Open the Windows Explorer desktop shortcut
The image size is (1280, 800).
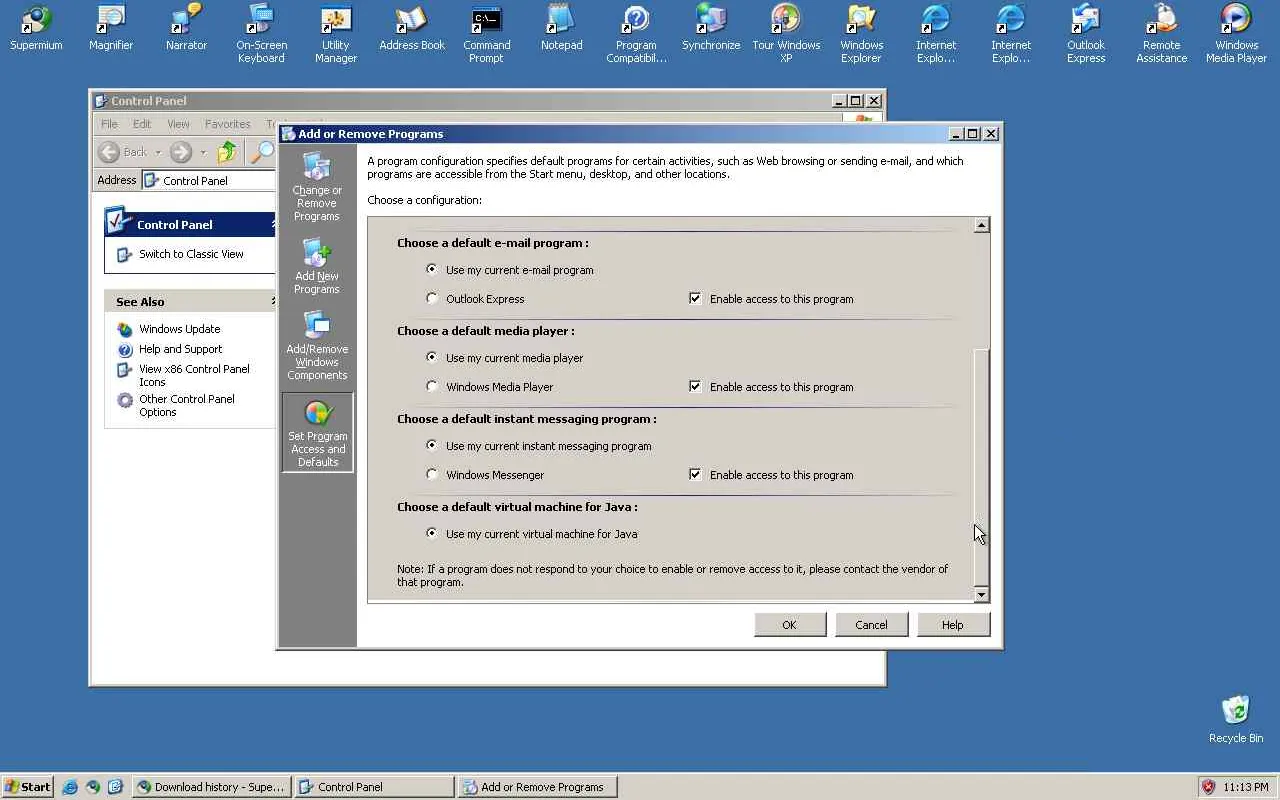pos(861,34)
